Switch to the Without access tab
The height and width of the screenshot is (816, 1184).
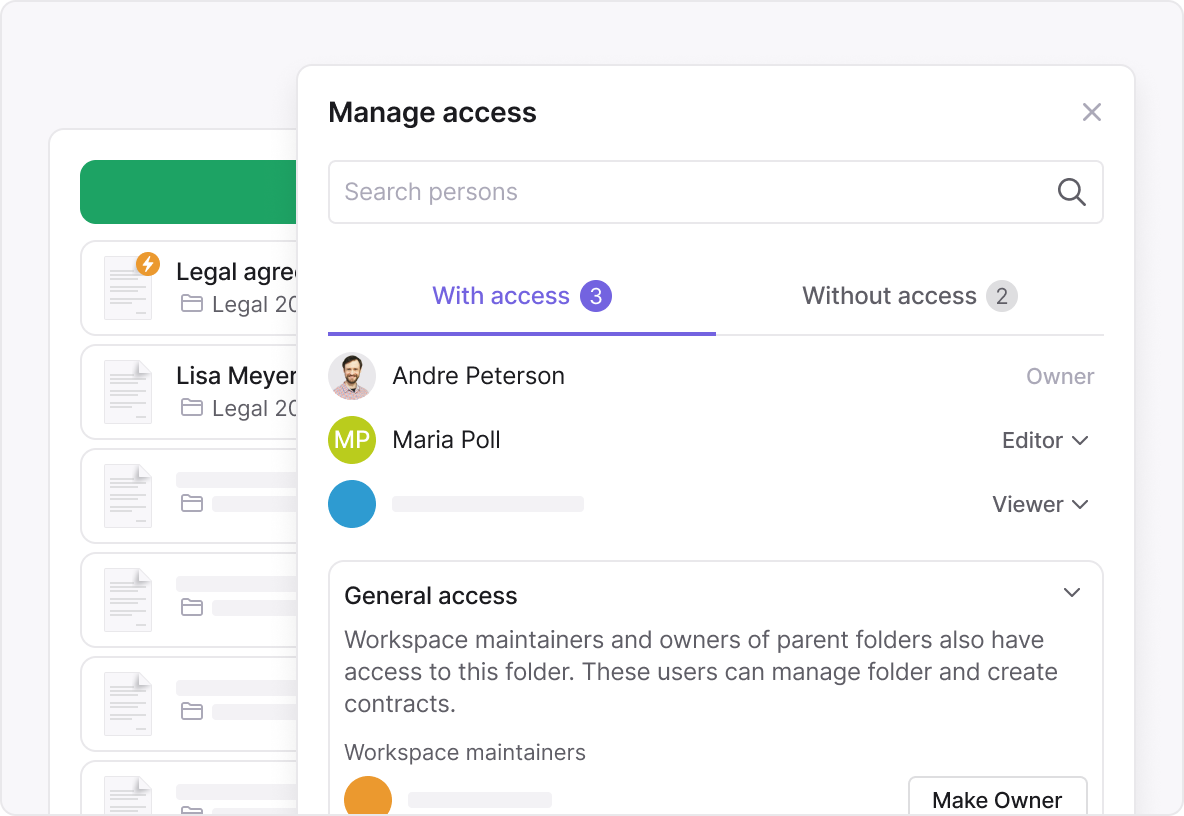click(889, 295)
